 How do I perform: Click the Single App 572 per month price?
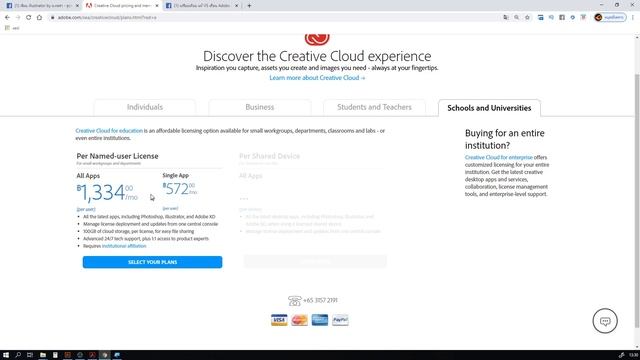point(180,189)
